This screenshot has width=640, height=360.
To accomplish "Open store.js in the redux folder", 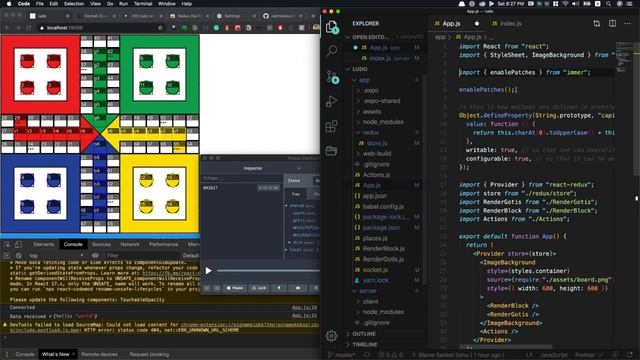I will tap(377, 143).
